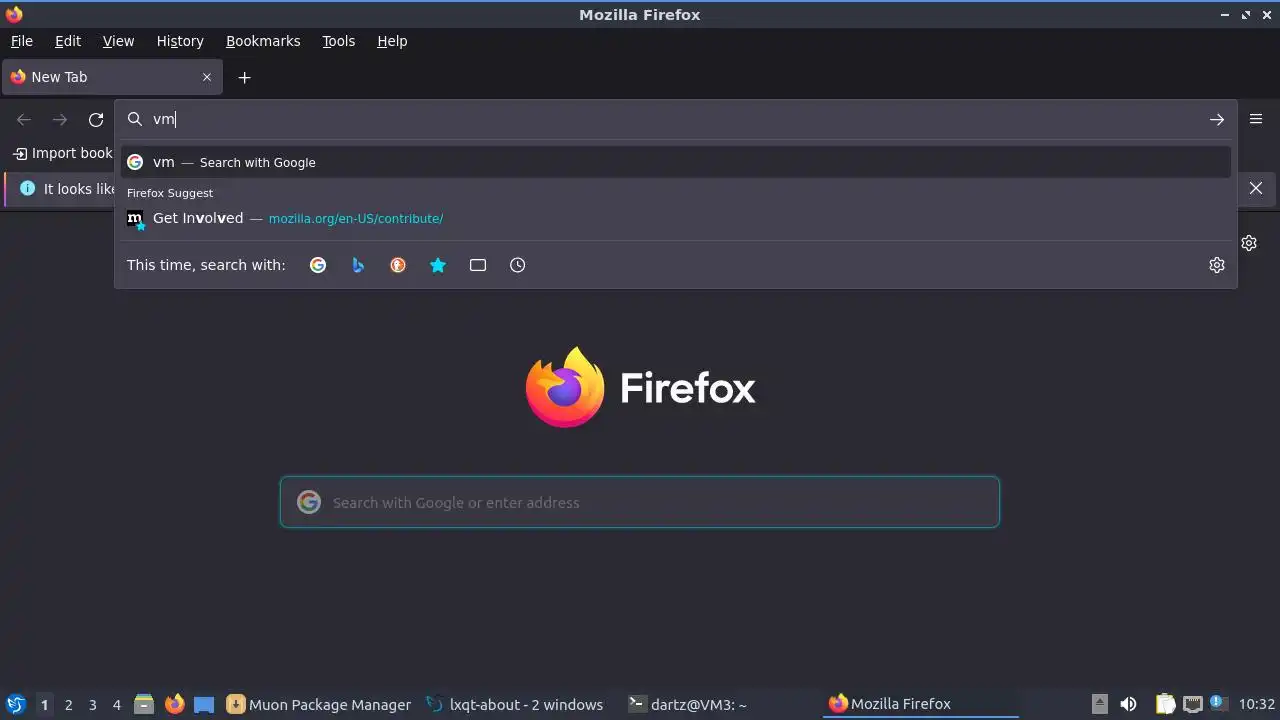The width and height of the screenshot is (1280, 720).
Task: Switch to the Muon Package Manager window
Action: click(319, 704)
